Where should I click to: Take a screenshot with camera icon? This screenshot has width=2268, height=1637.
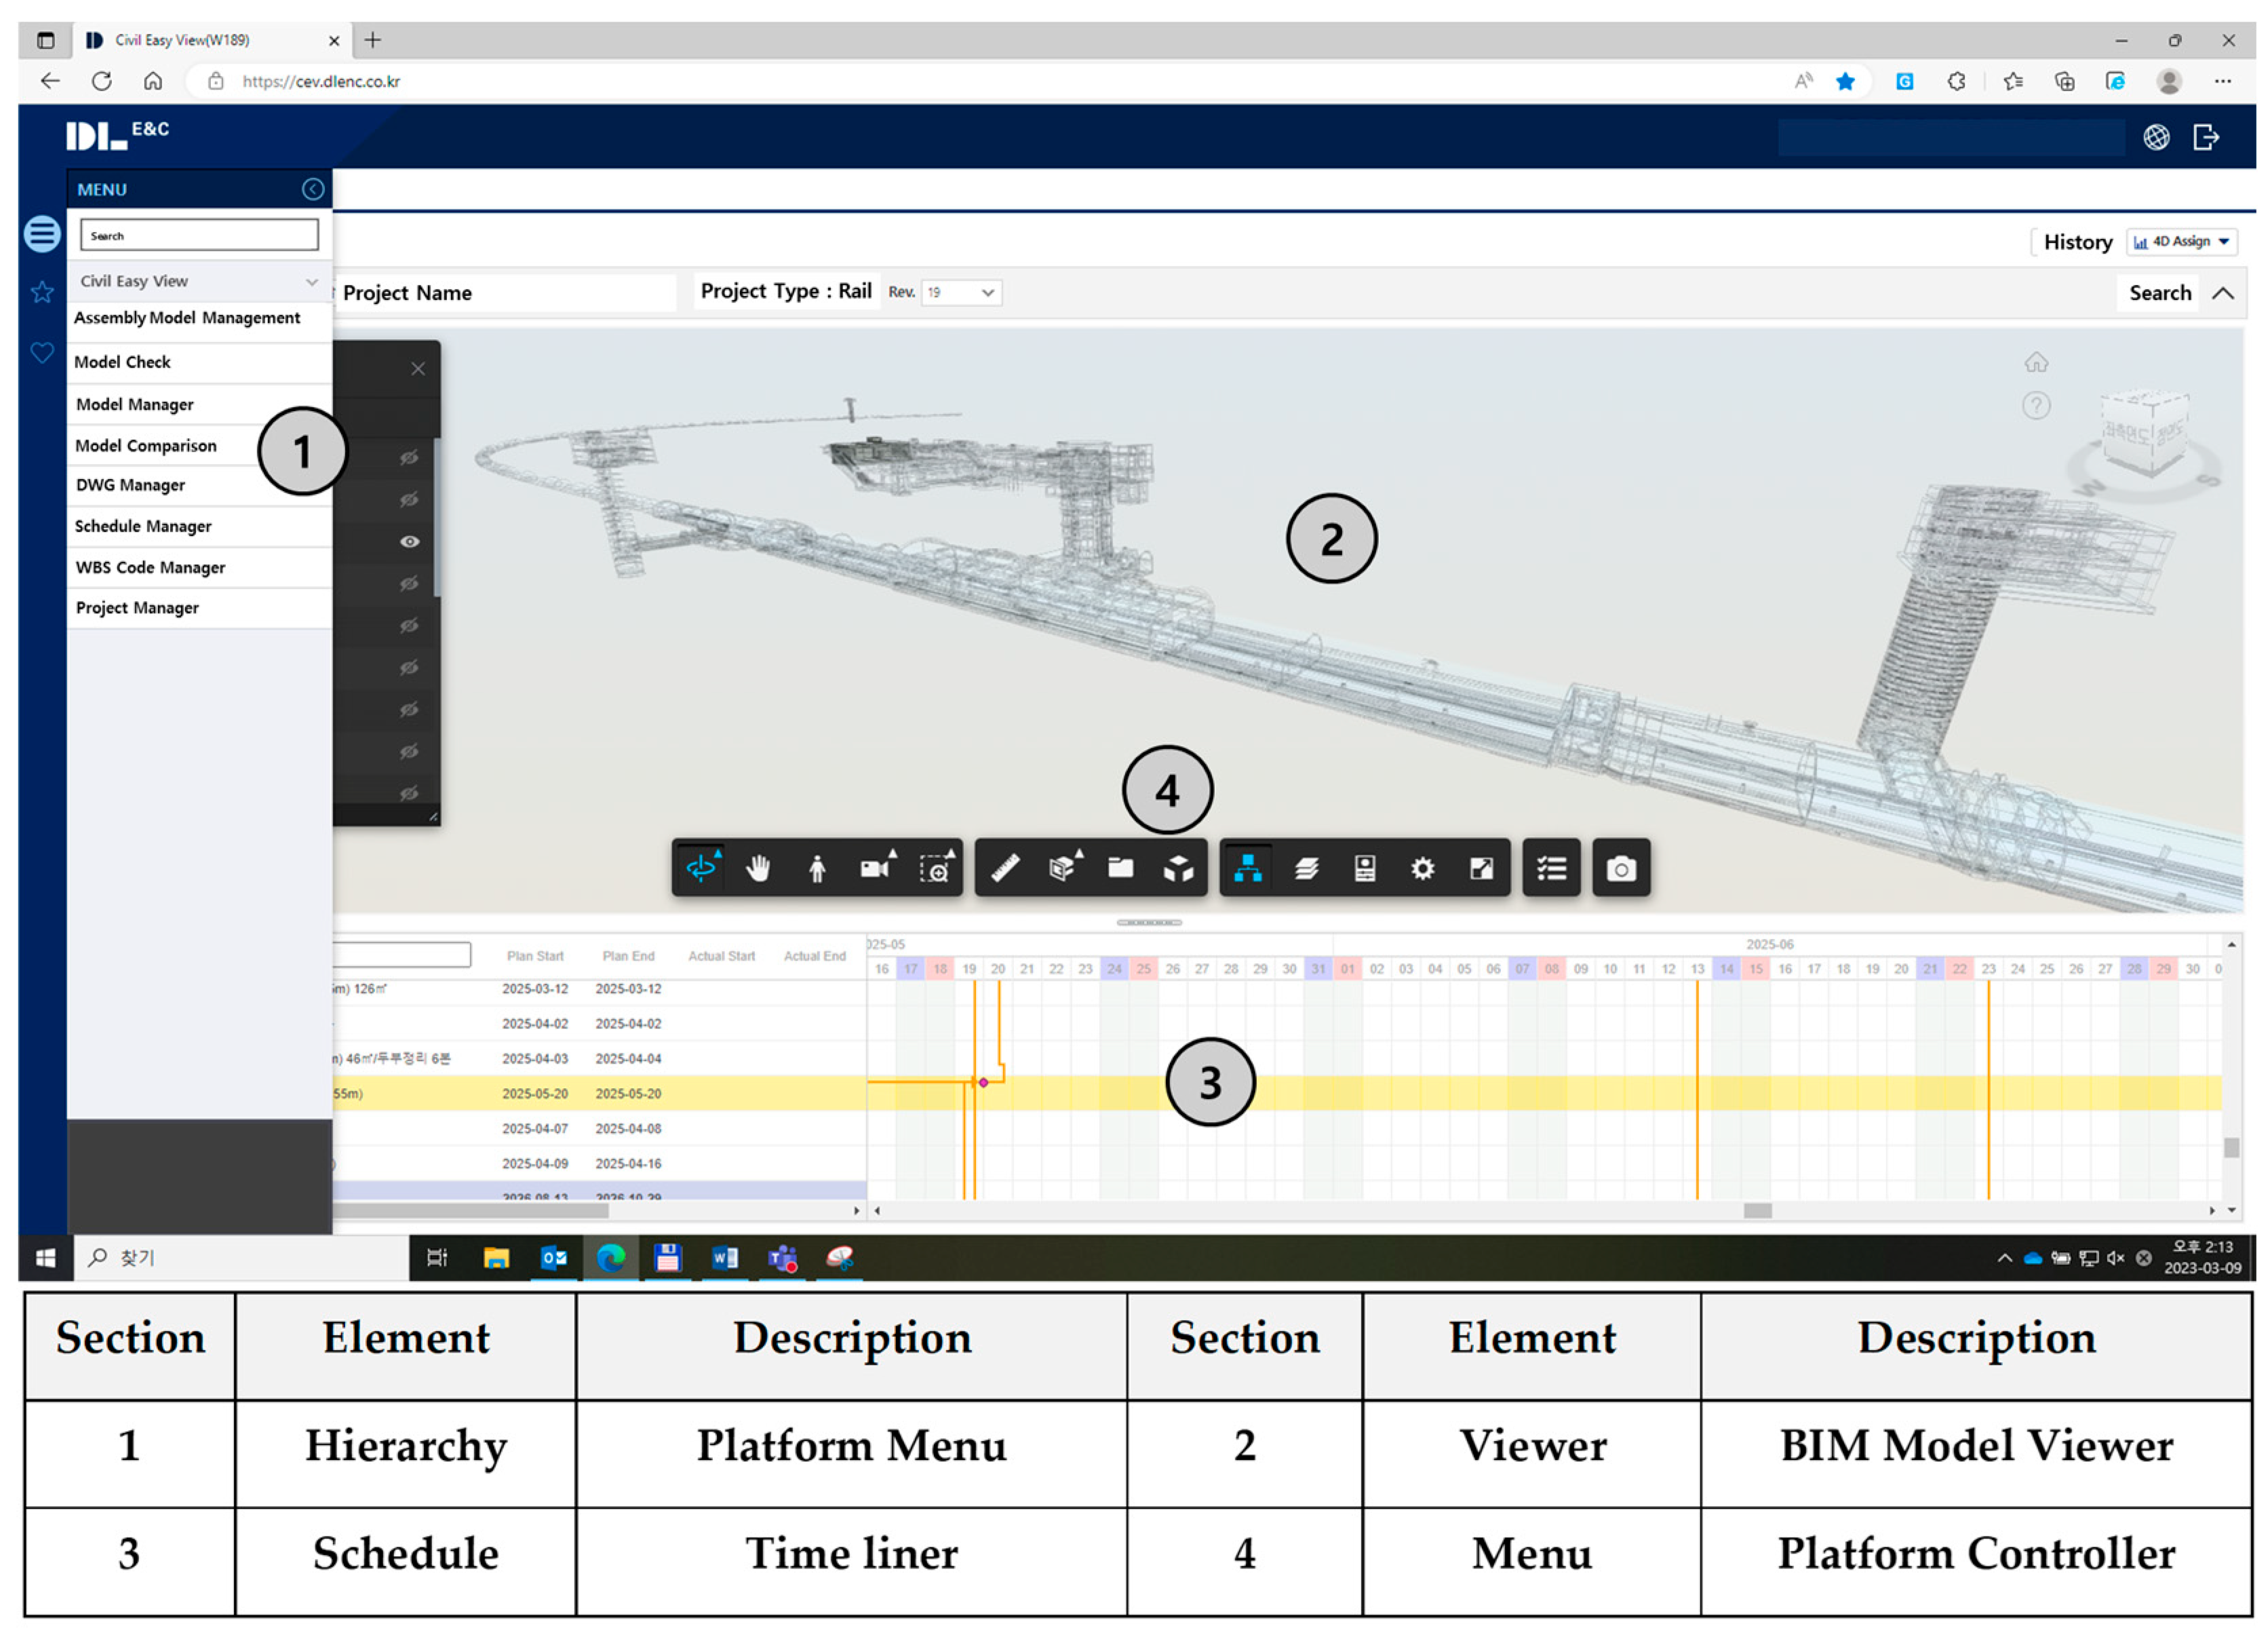[x=1620, y=868]
